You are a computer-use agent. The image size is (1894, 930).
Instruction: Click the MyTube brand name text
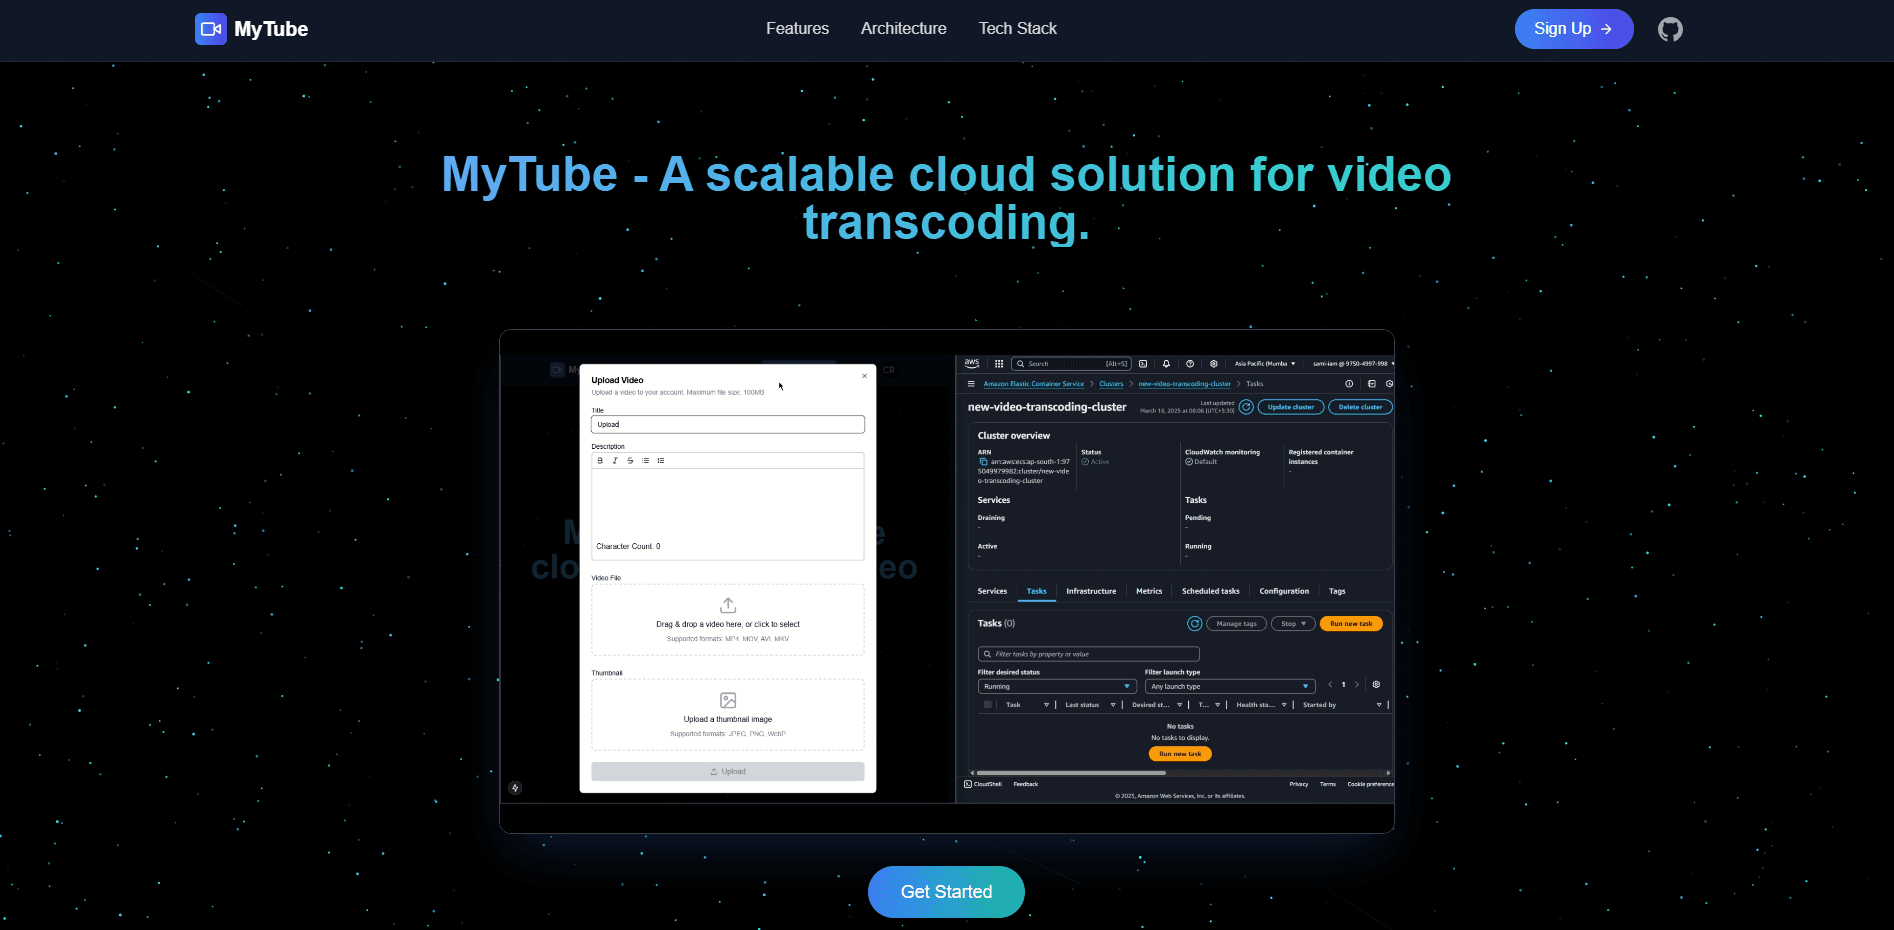click(x=271, y=29)
